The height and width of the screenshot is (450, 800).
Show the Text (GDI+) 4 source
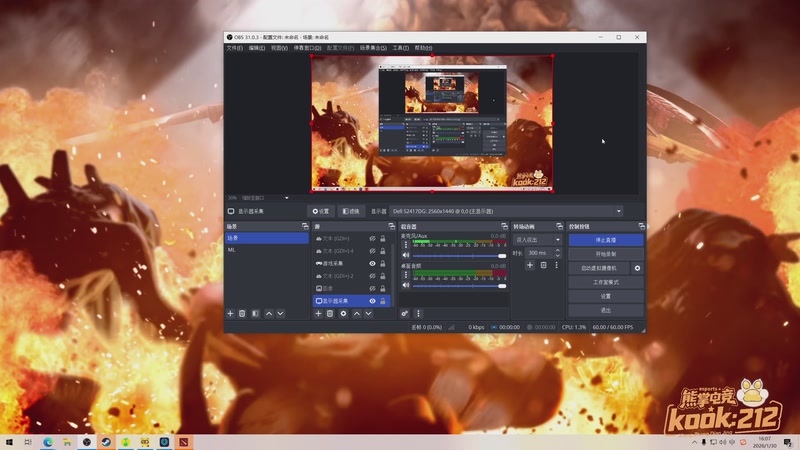pos(372,251)
